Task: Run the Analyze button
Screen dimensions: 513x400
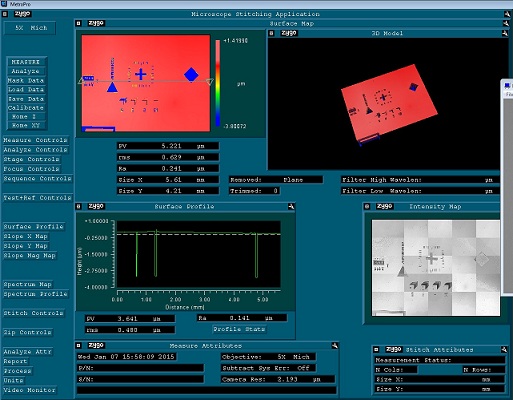Action: [x=26, y=71]
